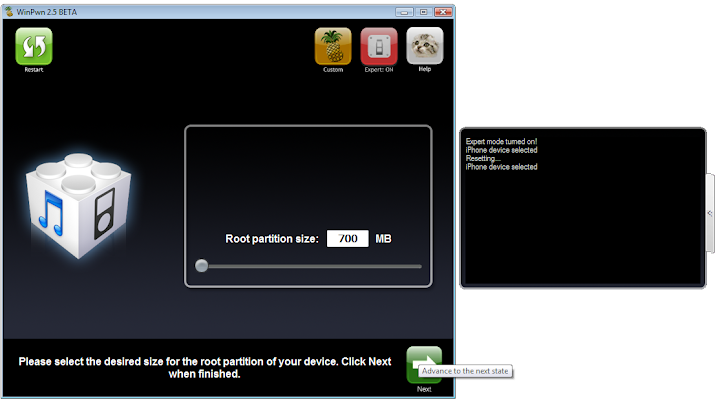Toggle the Expert mode switch off

[379, 46]
